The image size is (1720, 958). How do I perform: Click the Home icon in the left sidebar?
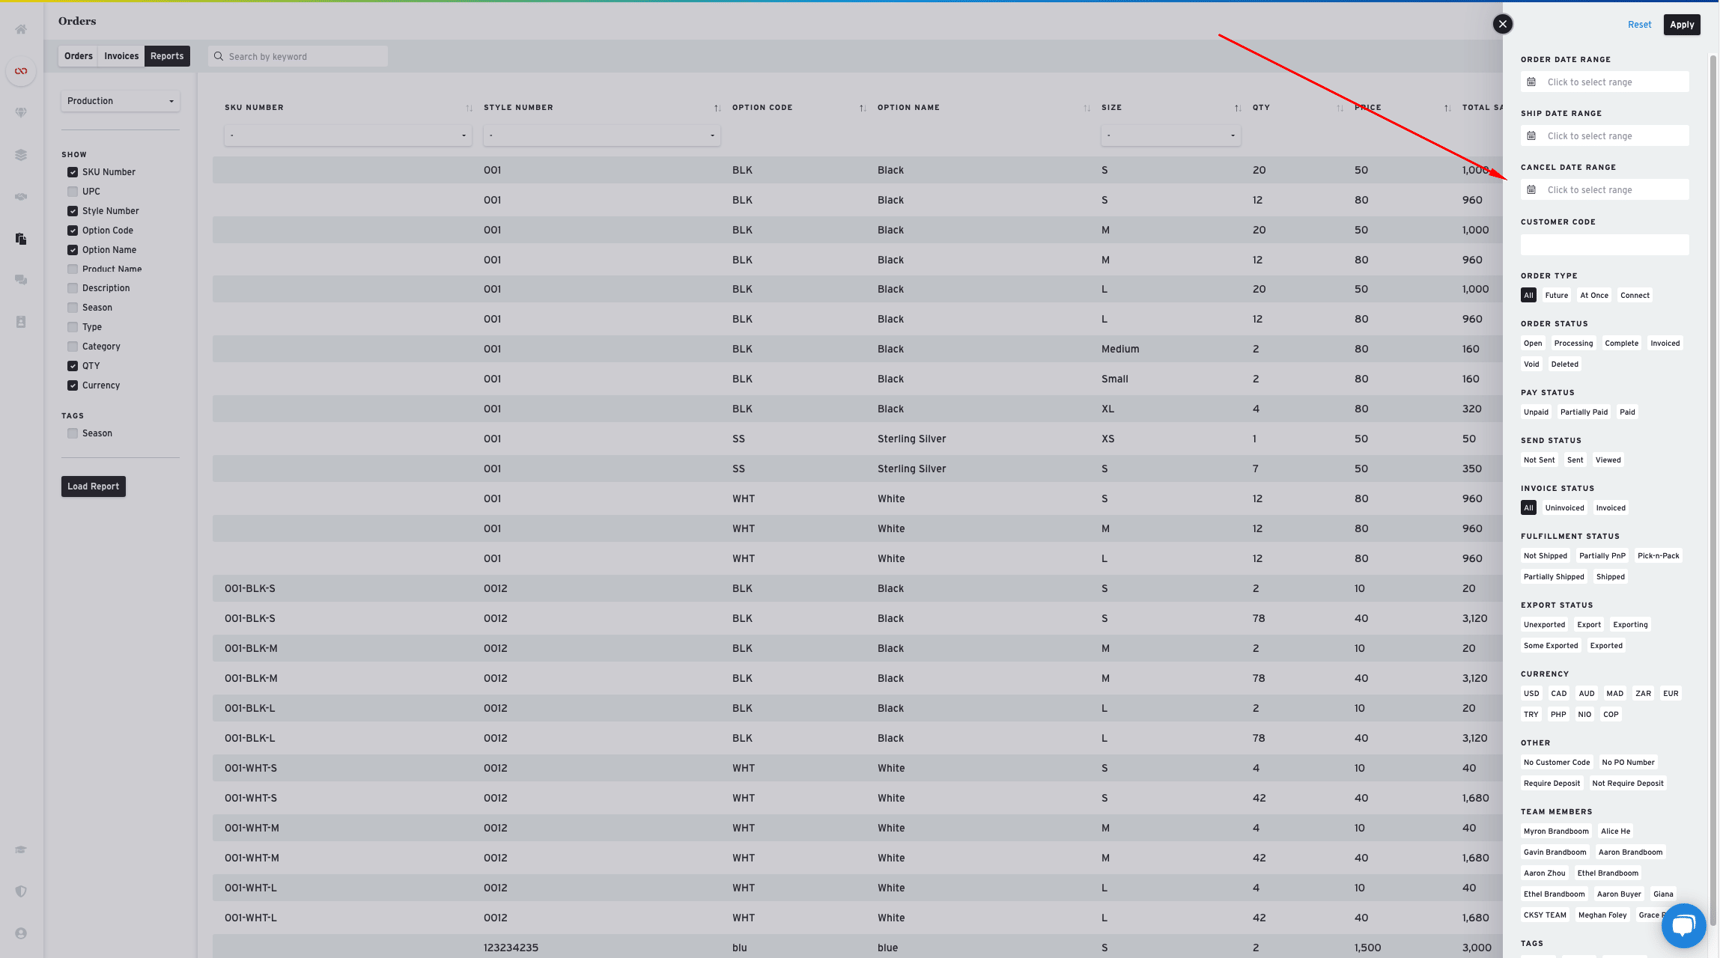(20, 29)
